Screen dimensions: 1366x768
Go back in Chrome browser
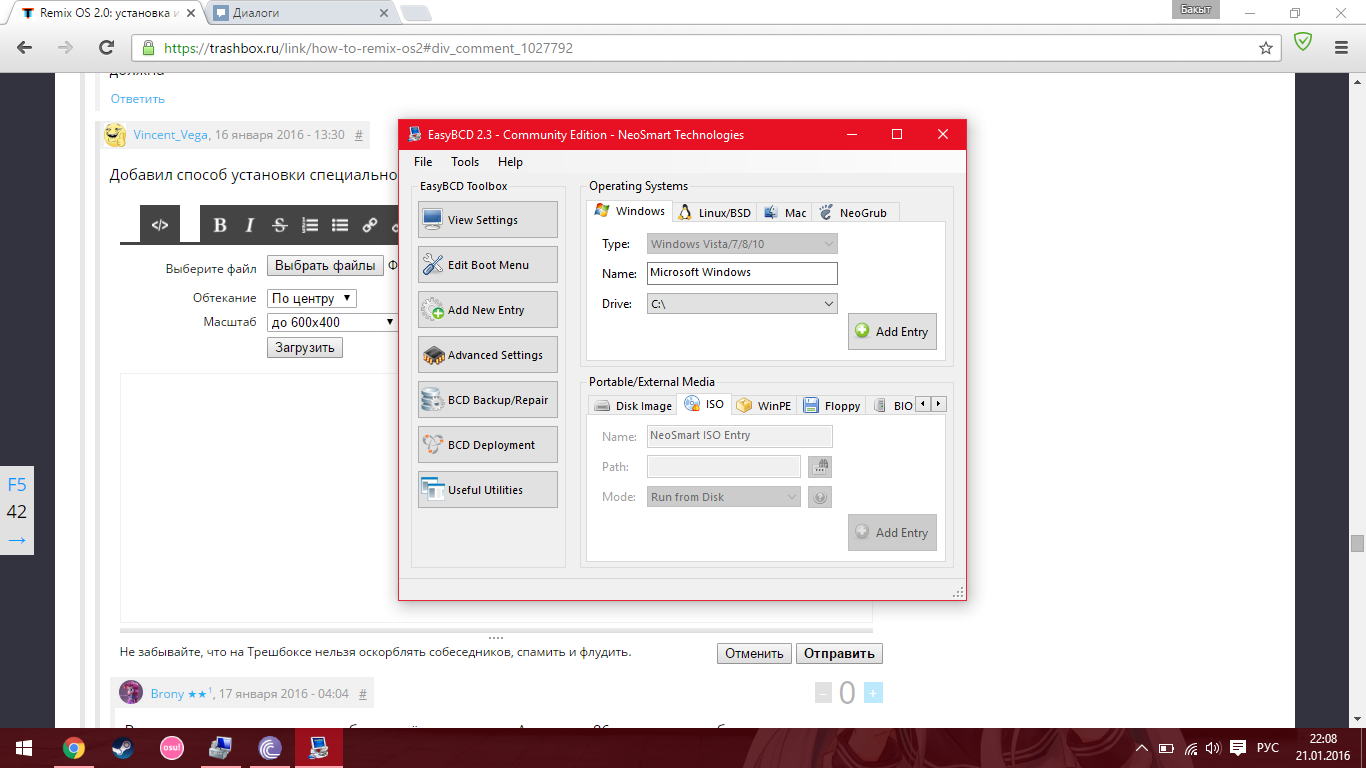pos(25,48)
